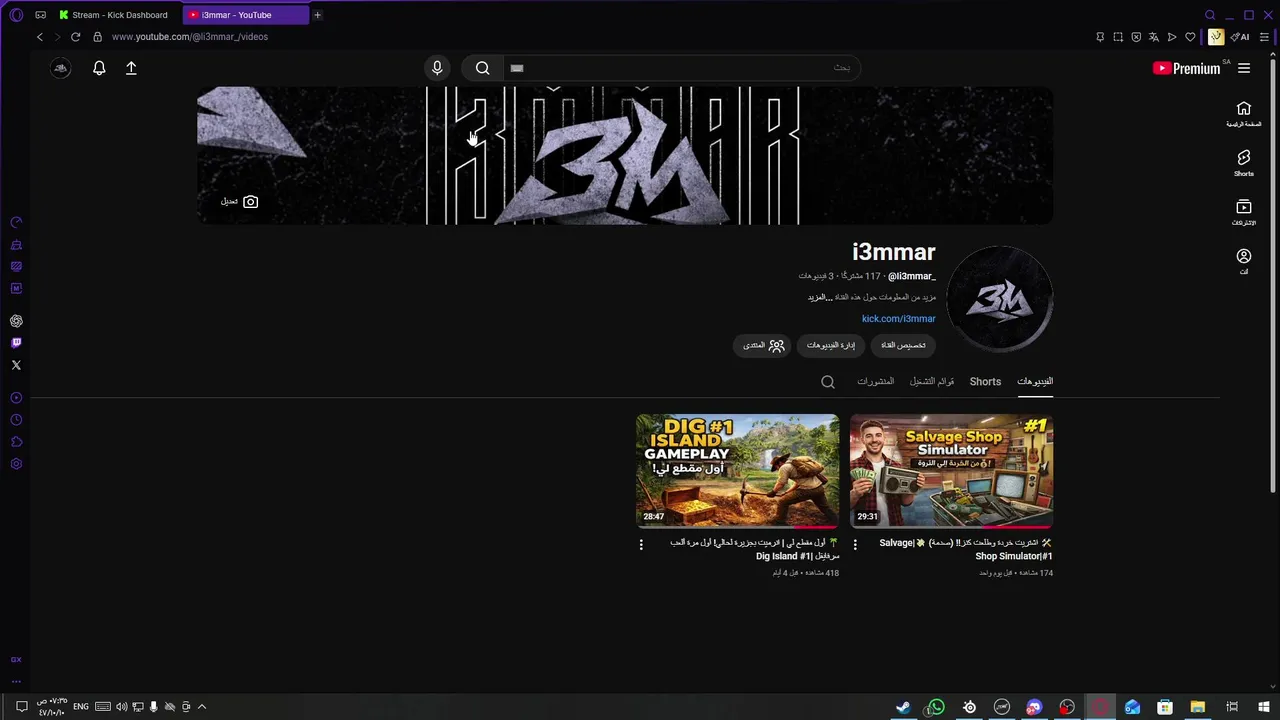Open Home in YouTube side rail

pos(1244,114)
